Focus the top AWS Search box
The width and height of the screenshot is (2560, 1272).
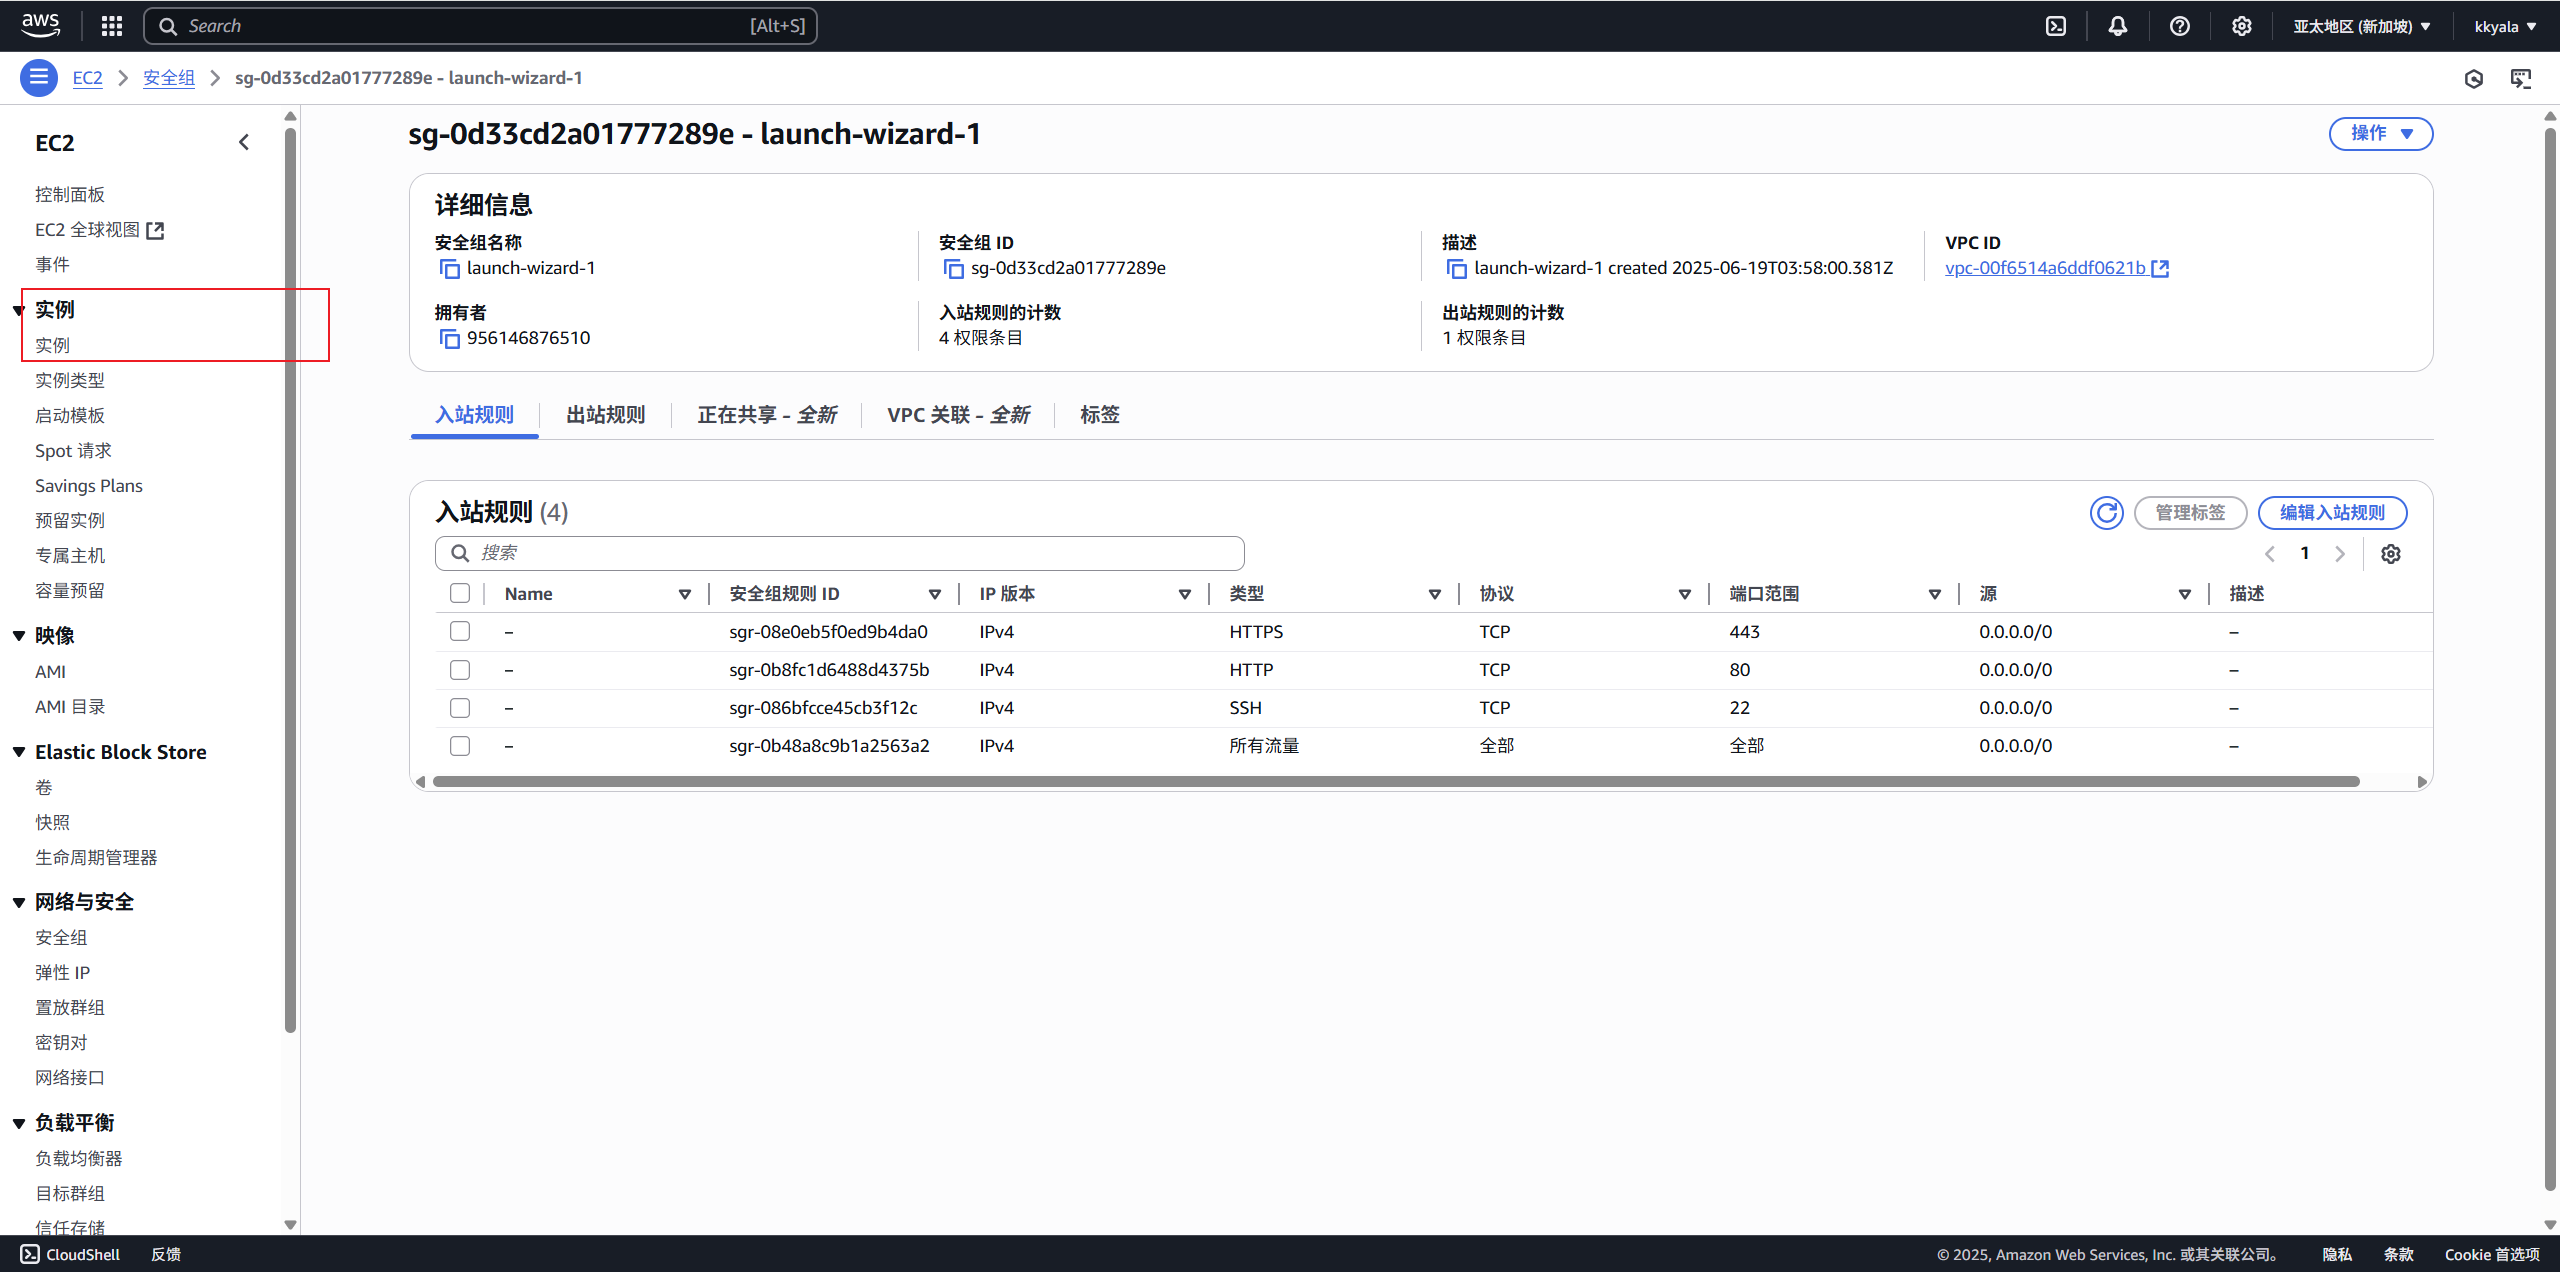[481, 26]
